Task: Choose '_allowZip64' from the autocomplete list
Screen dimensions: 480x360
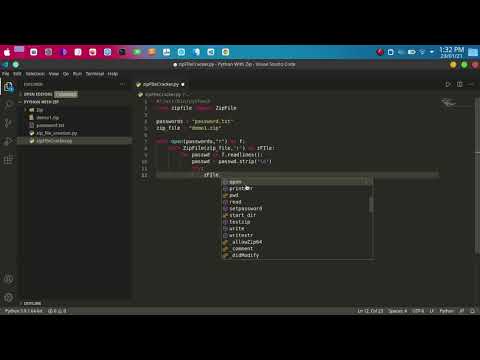Action: tap(297, 242)
